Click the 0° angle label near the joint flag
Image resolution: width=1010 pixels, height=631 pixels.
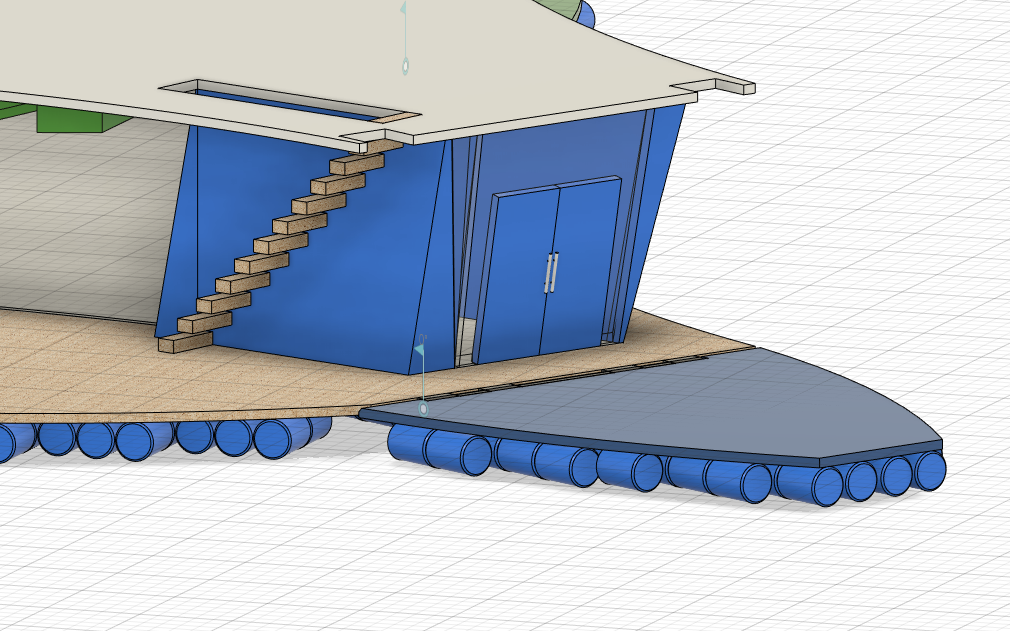tap(424, 338)
